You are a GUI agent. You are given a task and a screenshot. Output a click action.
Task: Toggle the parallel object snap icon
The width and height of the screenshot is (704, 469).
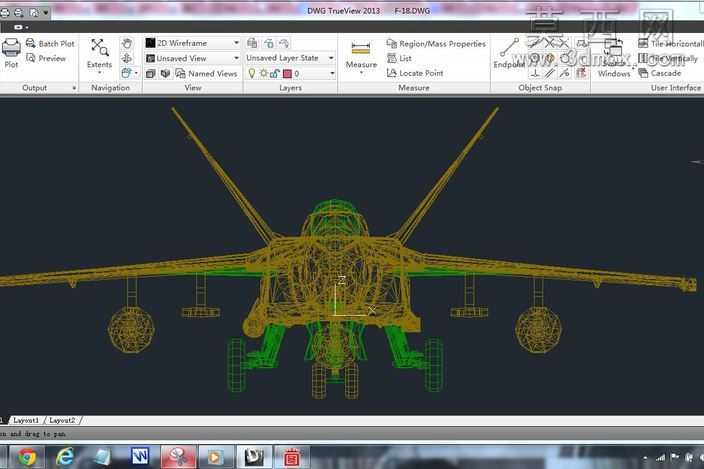[x=550, y=73]
